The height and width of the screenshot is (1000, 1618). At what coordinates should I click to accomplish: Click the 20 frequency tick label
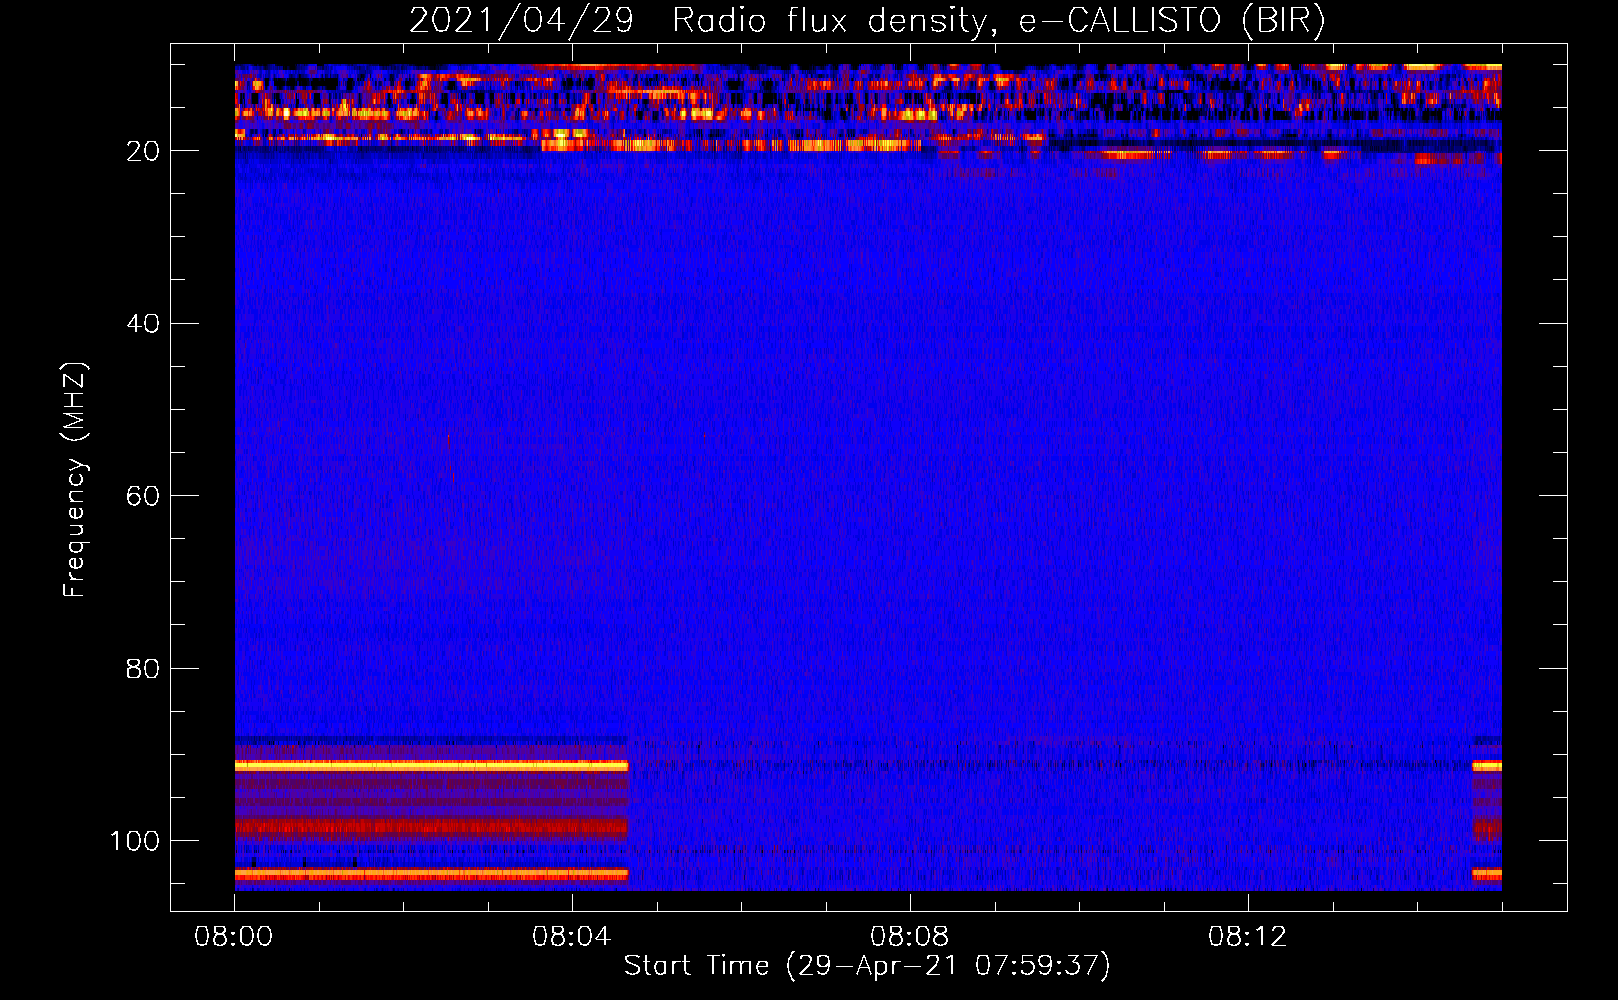click(x=143, y=151)
